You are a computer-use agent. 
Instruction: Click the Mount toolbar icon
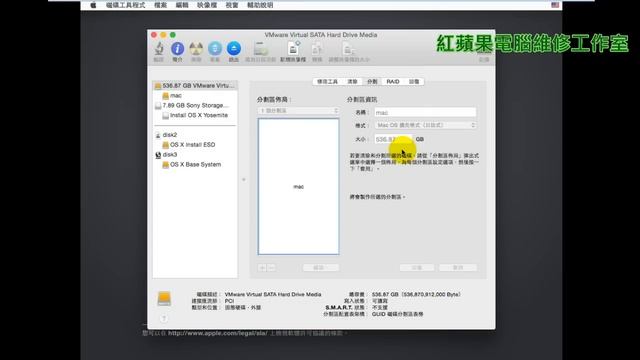[x=215, y=49]
